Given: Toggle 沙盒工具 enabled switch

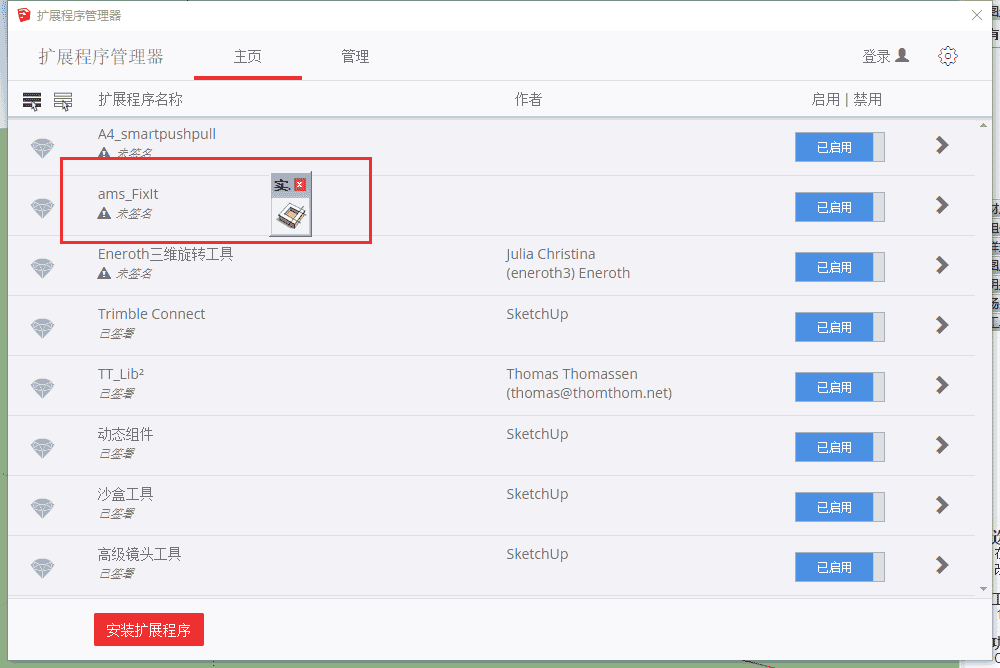Looking at the screenshot, I should point(839,507).
